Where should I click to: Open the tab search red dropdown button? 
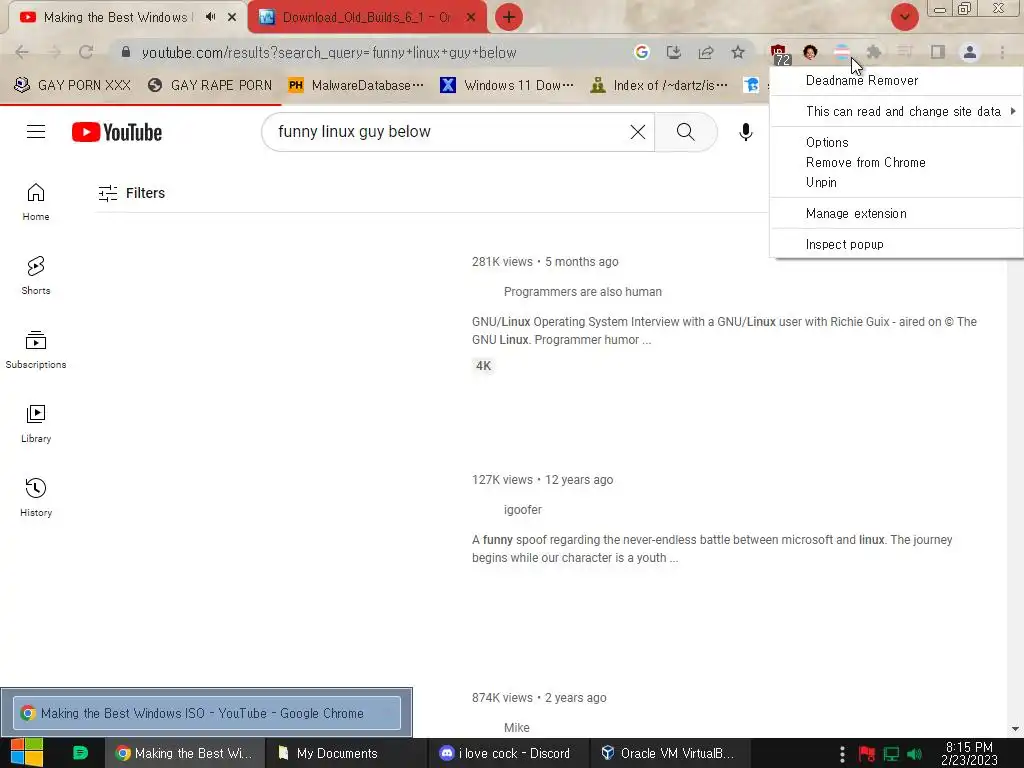click(x=904, y=17)
